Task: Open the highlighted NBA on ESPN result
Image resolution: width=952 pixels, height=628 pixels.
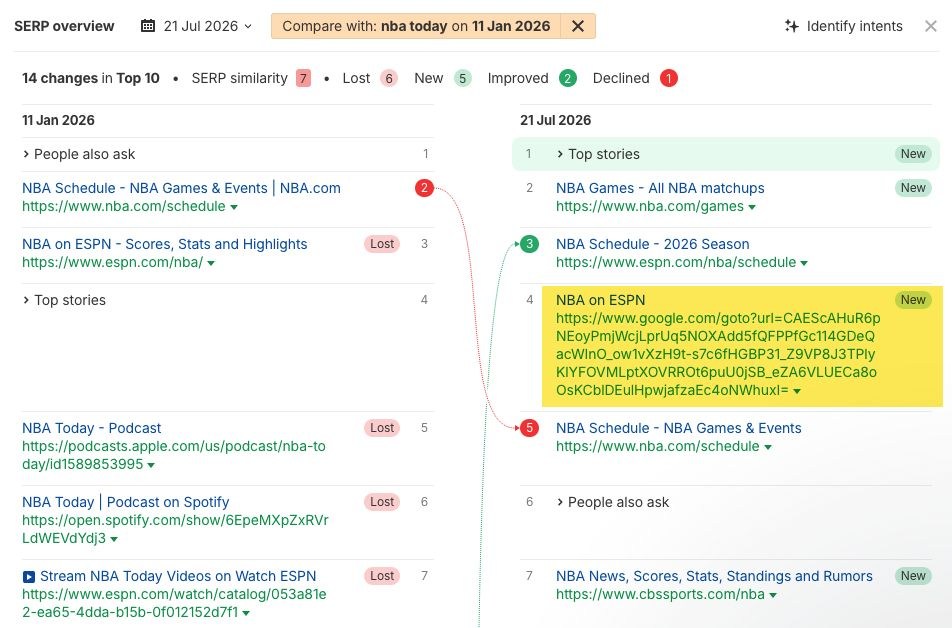Action: coord(600,300)
